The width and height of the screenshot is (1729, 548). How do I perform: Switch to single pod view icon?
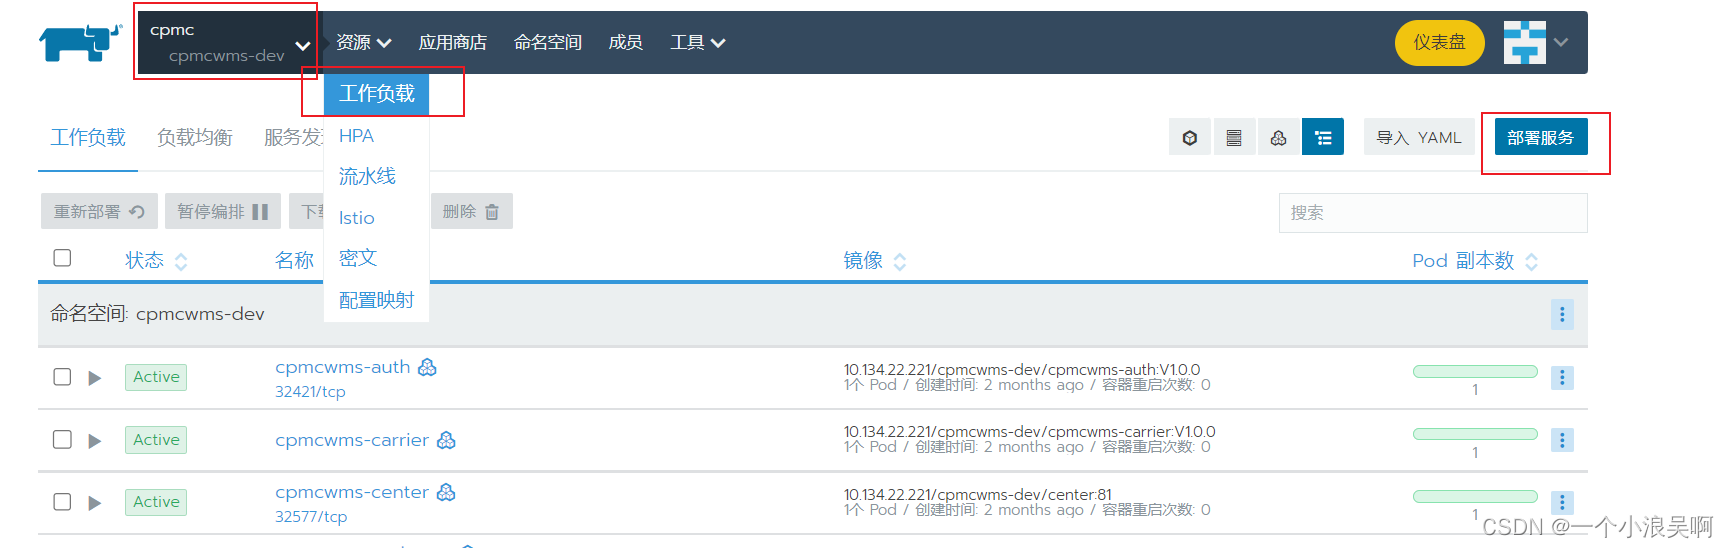pos(1190,137)
